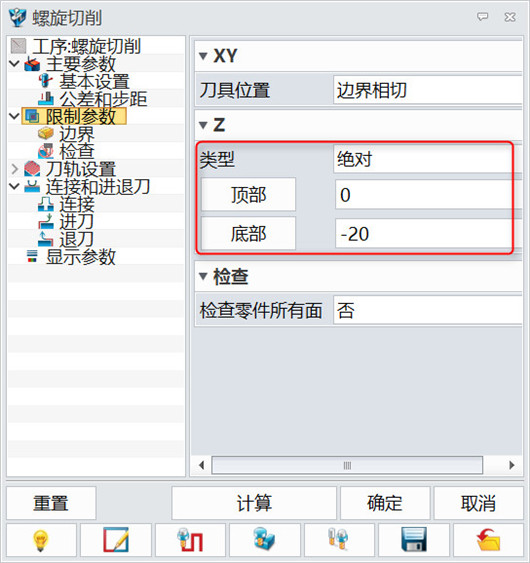Click the folder with red arrow icon
This screenshot has width=530, height=563.
pos(488,540)
